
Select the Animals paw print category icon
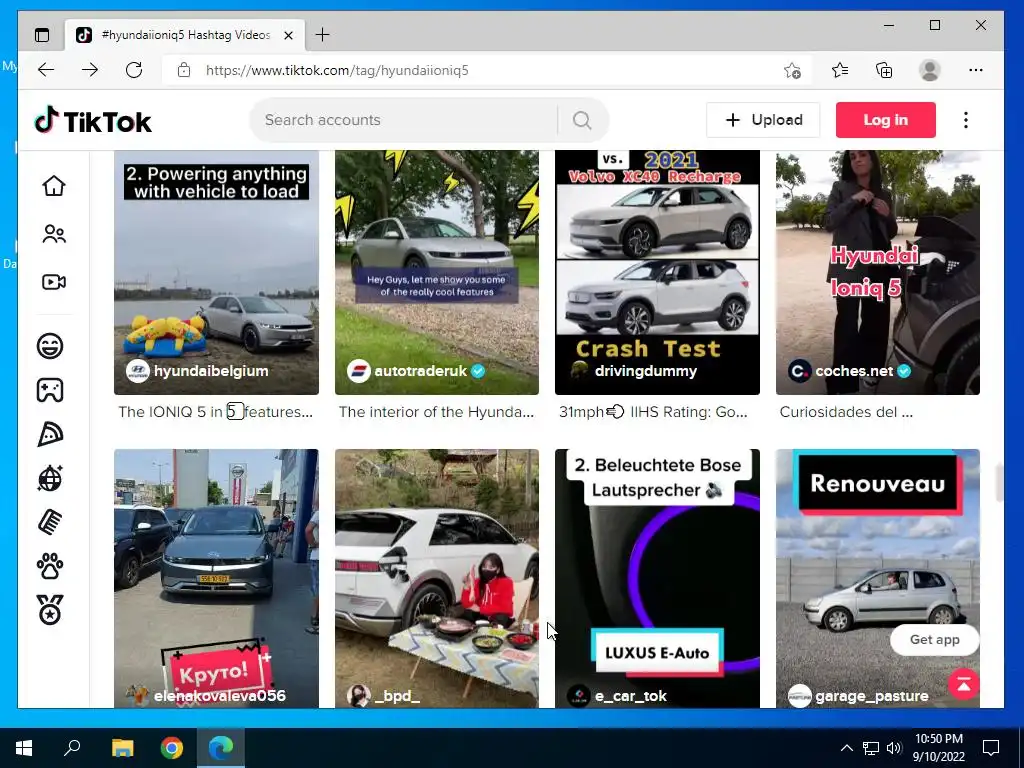tap(50, 566)
